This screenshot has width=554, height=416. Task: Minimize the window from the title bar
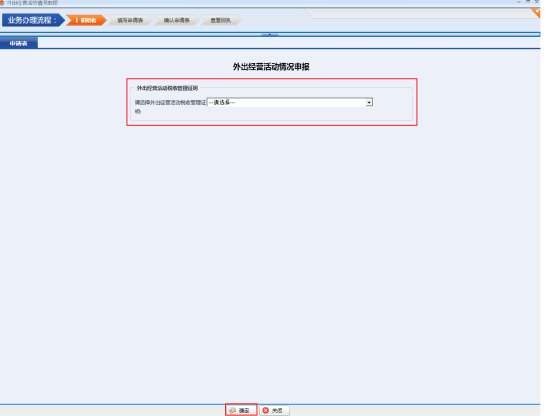point(519,2)
